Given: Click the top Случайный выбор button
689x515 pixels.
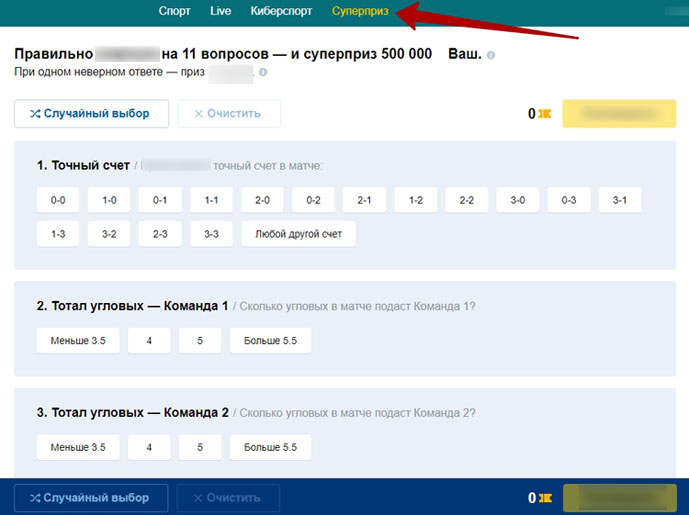Looking at the screenshot, I should pos(91,114).
